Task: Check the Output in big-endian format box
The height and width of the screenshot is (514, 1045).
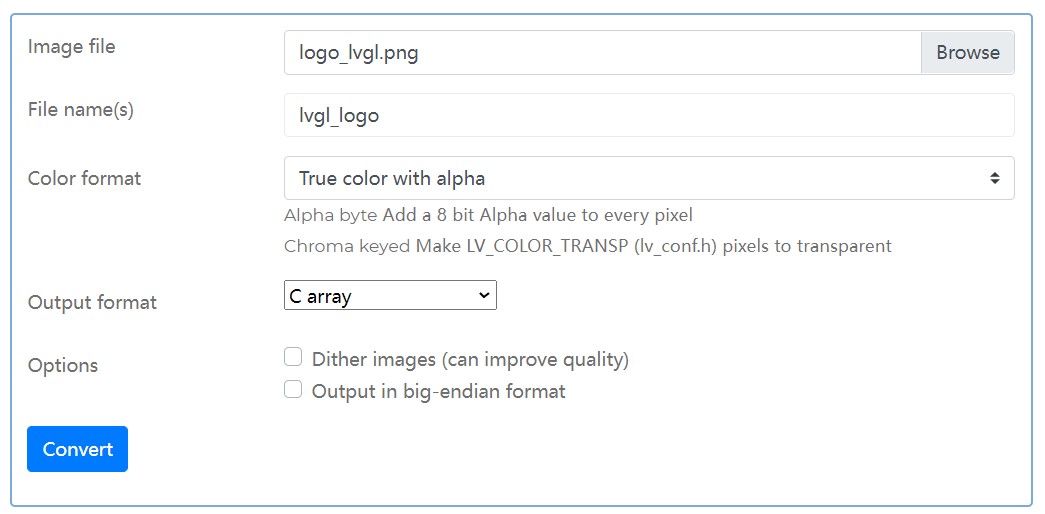Action: click(293, 389)
